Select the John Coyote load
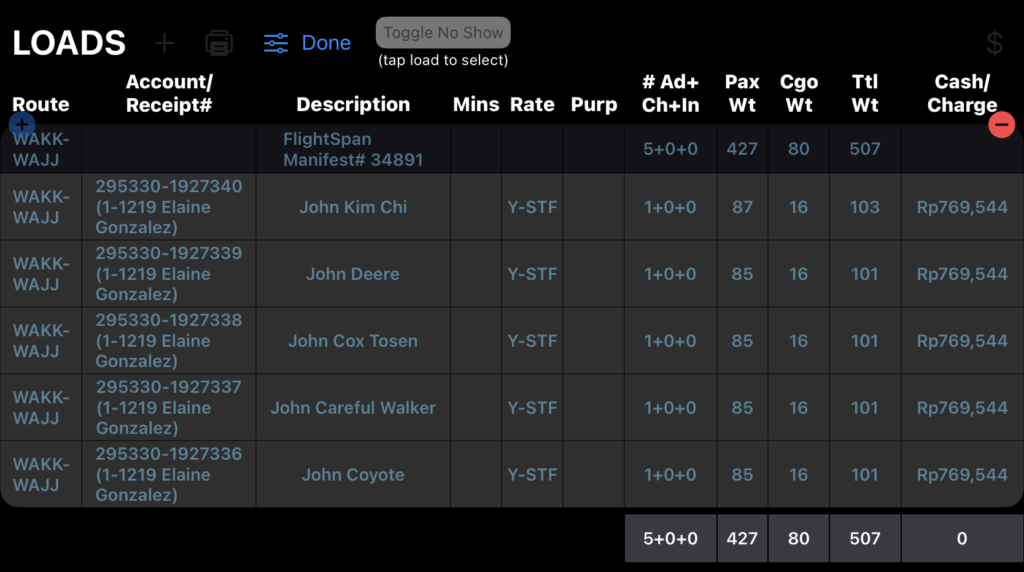Image resolution: width=1024 pixels, height=572 pixels. pos(353,475)
